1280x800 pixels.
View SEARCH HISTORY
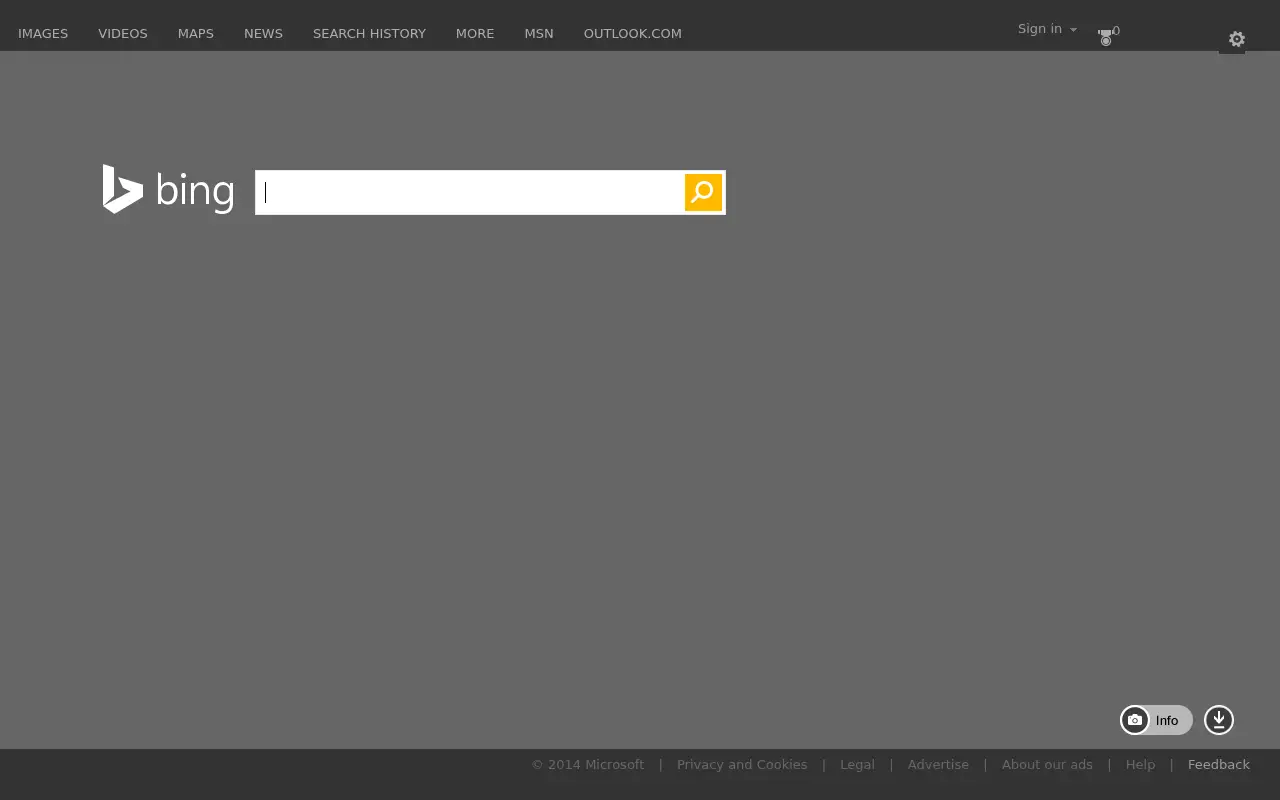369,33
